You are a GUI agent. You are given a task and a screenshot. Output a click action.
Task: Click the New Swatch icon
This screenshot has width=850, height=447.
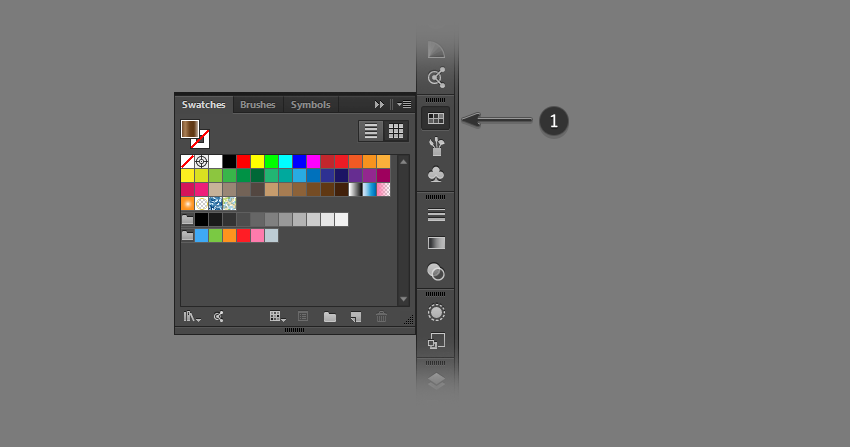coord(355,317)
